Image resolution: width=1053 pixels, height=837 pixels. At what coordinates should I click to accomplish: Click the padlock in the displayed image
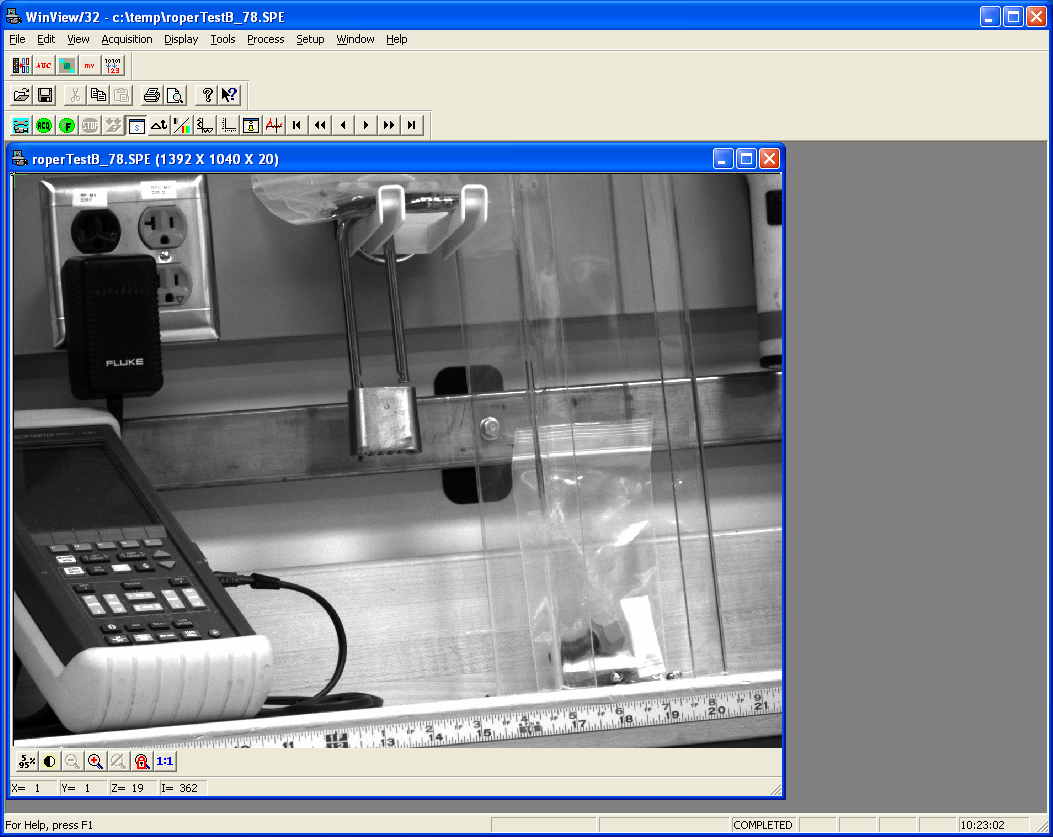point(382,422)
